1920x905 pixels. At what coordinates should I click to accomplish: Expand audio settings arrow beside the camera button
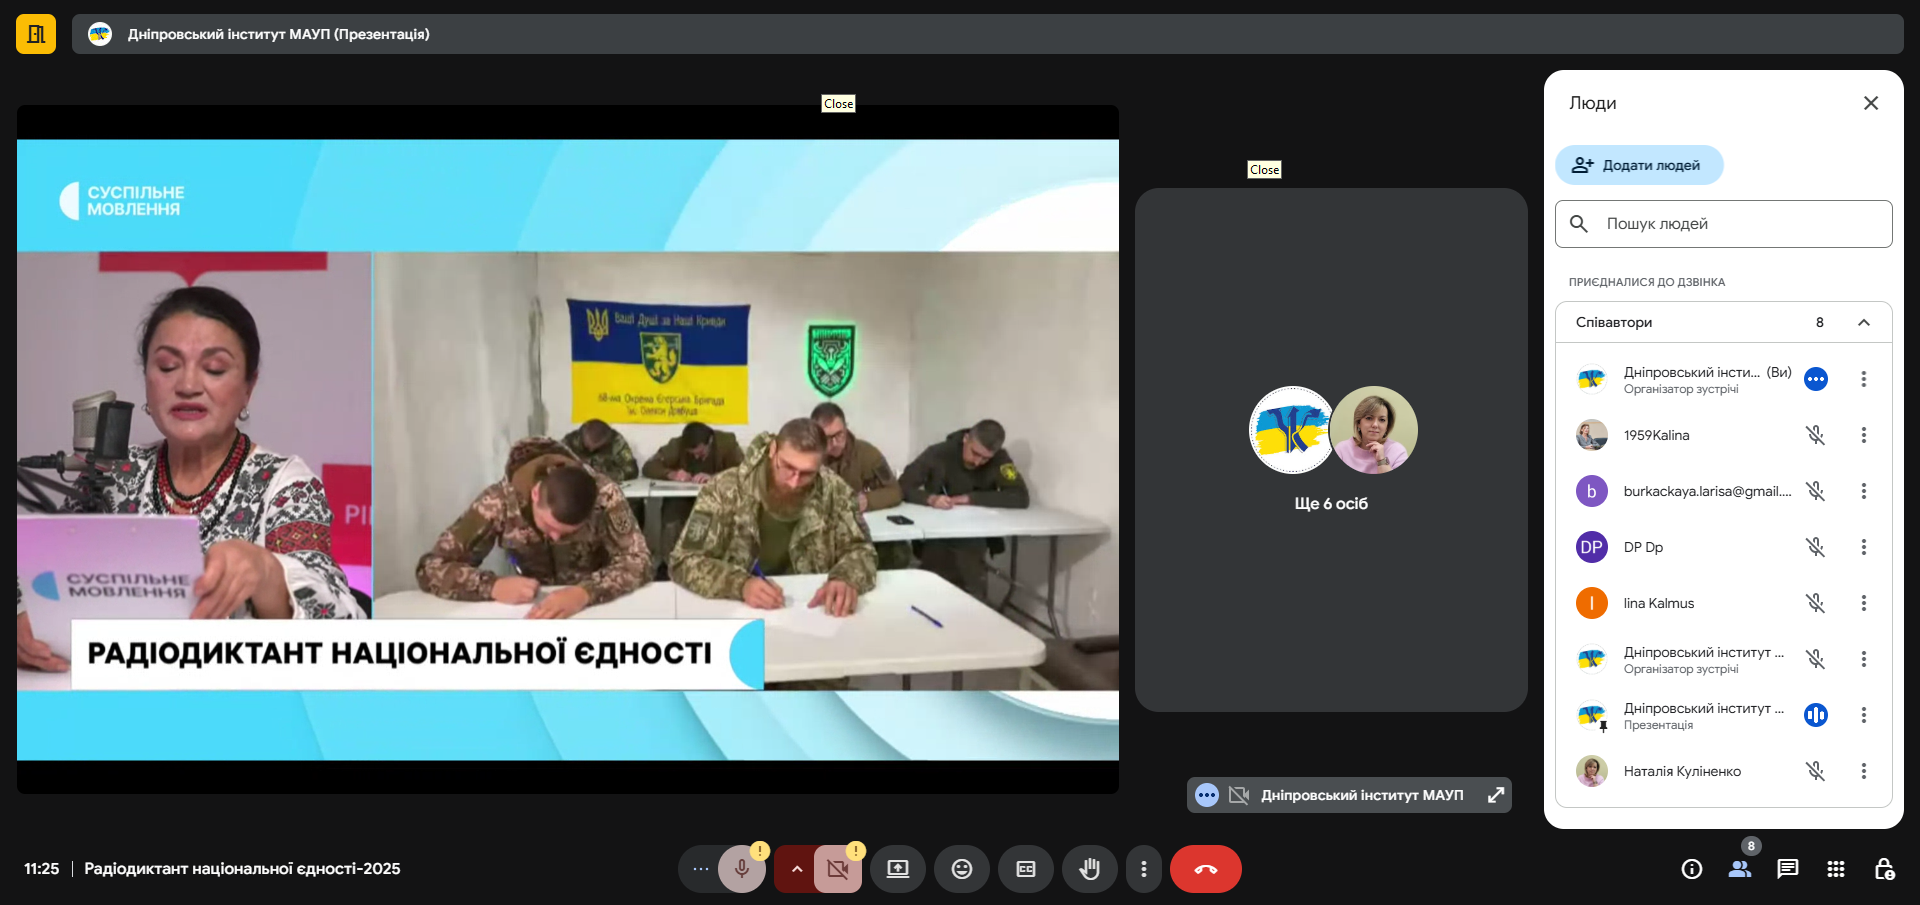pyautogui.click(x=796, y=869)
